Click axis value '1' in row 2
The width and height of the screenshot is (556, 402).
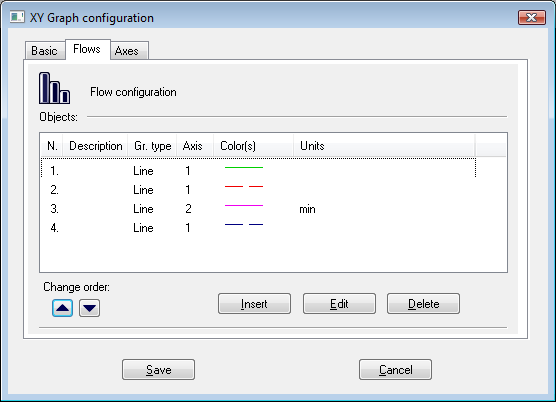(188, 190)
